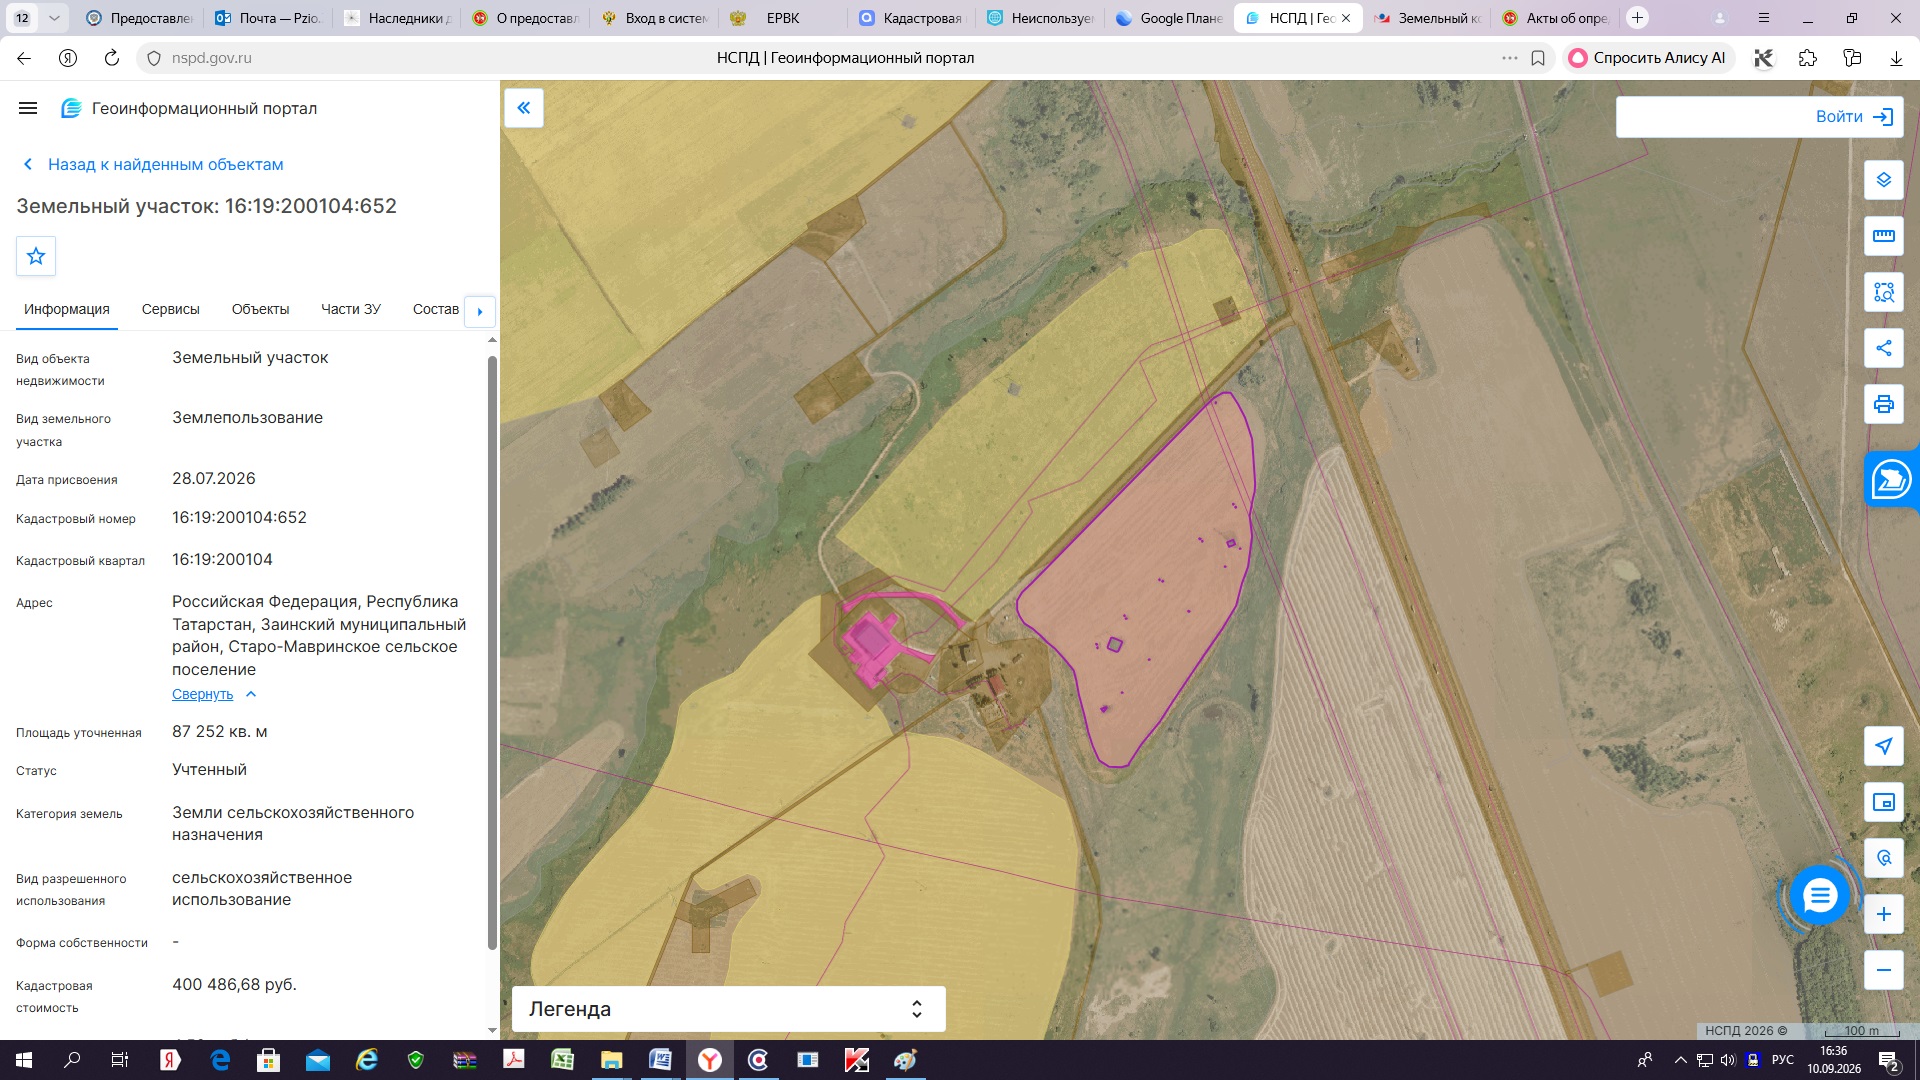Open the Части ЗУ tab
1920x1080 pixels.
[350, 309]
